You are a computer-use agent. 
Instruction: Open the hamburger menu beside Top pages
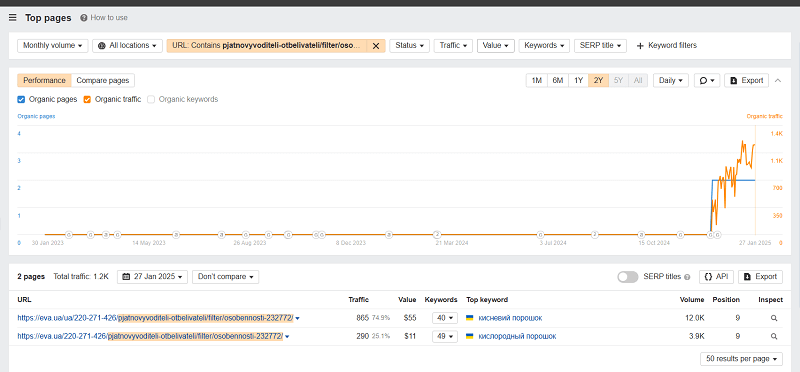(13, 18)
